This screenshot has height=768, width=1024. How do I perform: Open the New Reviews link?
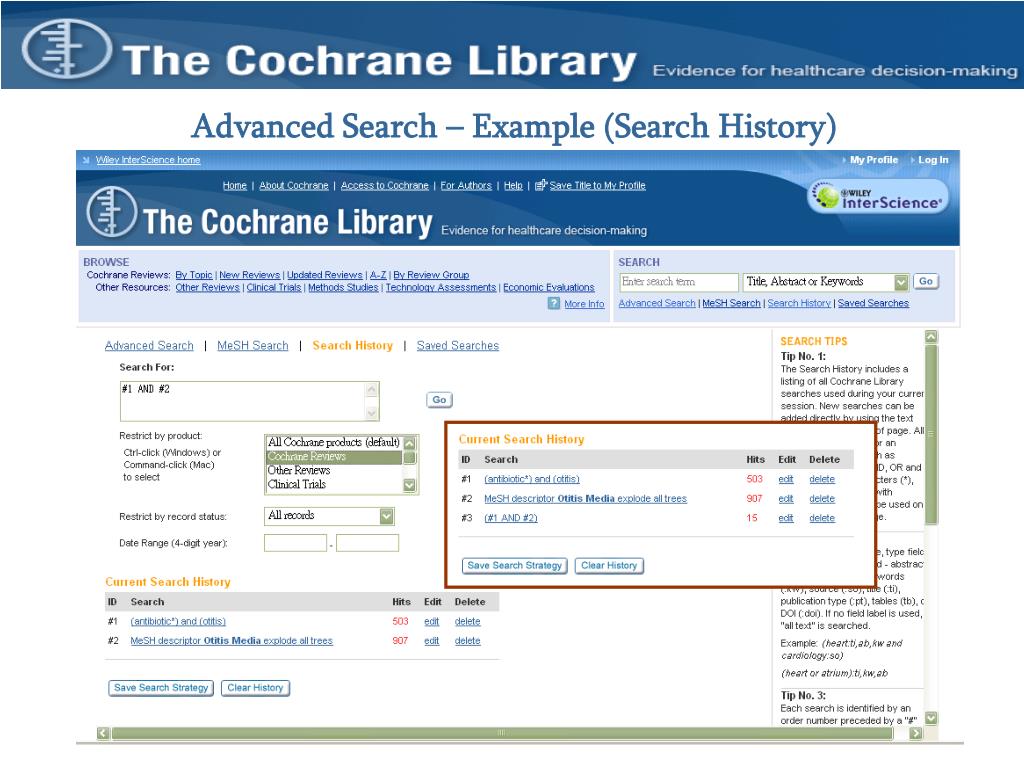click(249, 275)
